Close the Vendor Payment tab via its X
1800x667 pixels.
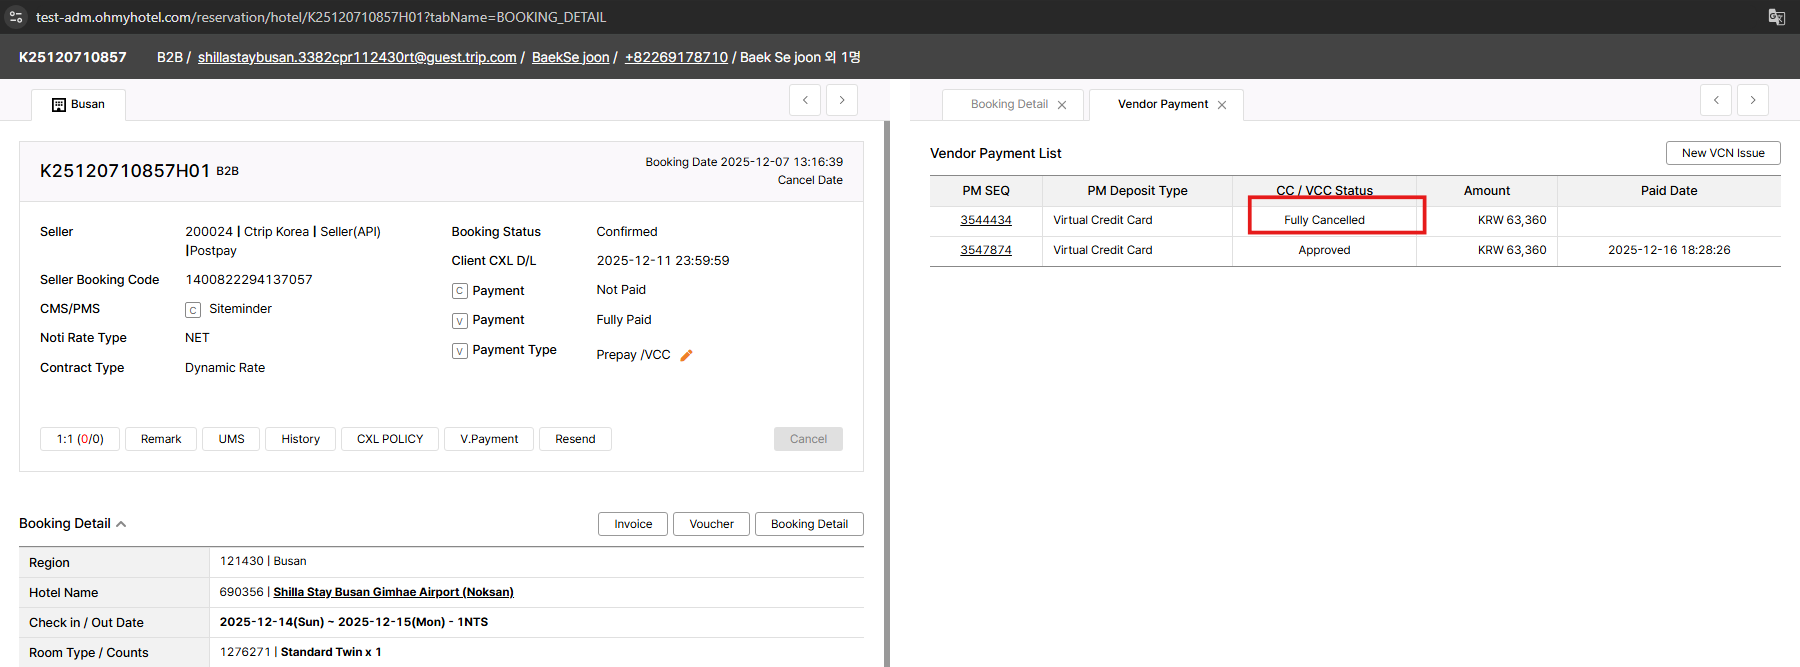[1222, 105]
